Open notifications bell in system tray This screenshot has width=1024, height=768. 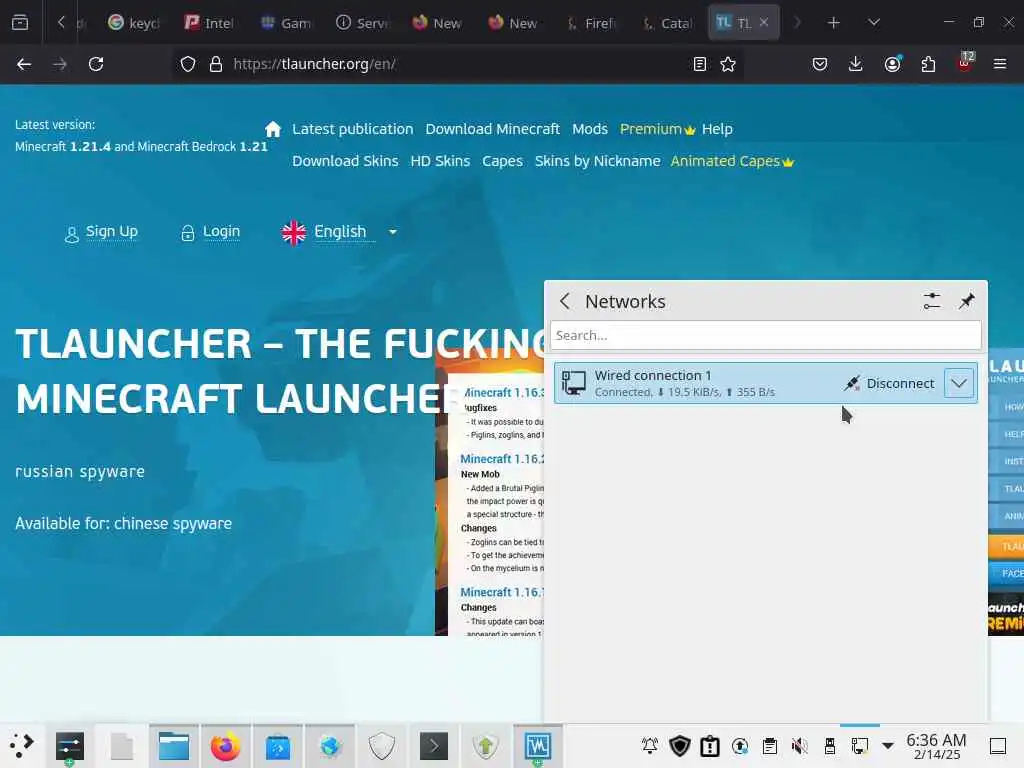click(650, 745)
